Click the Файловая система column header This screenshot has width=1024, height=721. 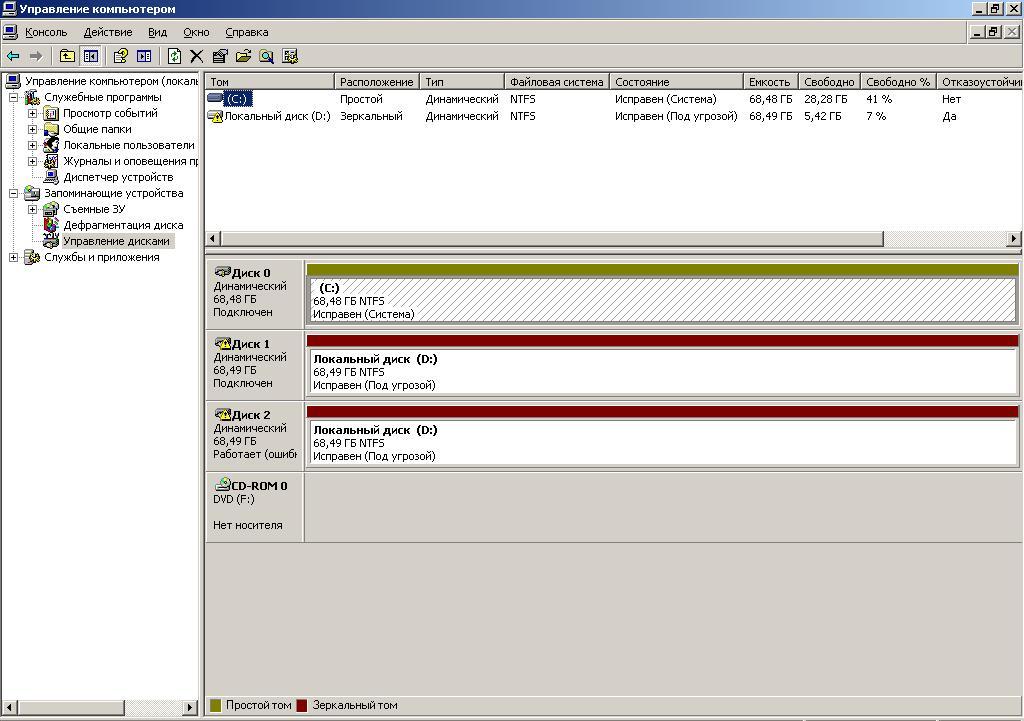(x=556, y=82)
